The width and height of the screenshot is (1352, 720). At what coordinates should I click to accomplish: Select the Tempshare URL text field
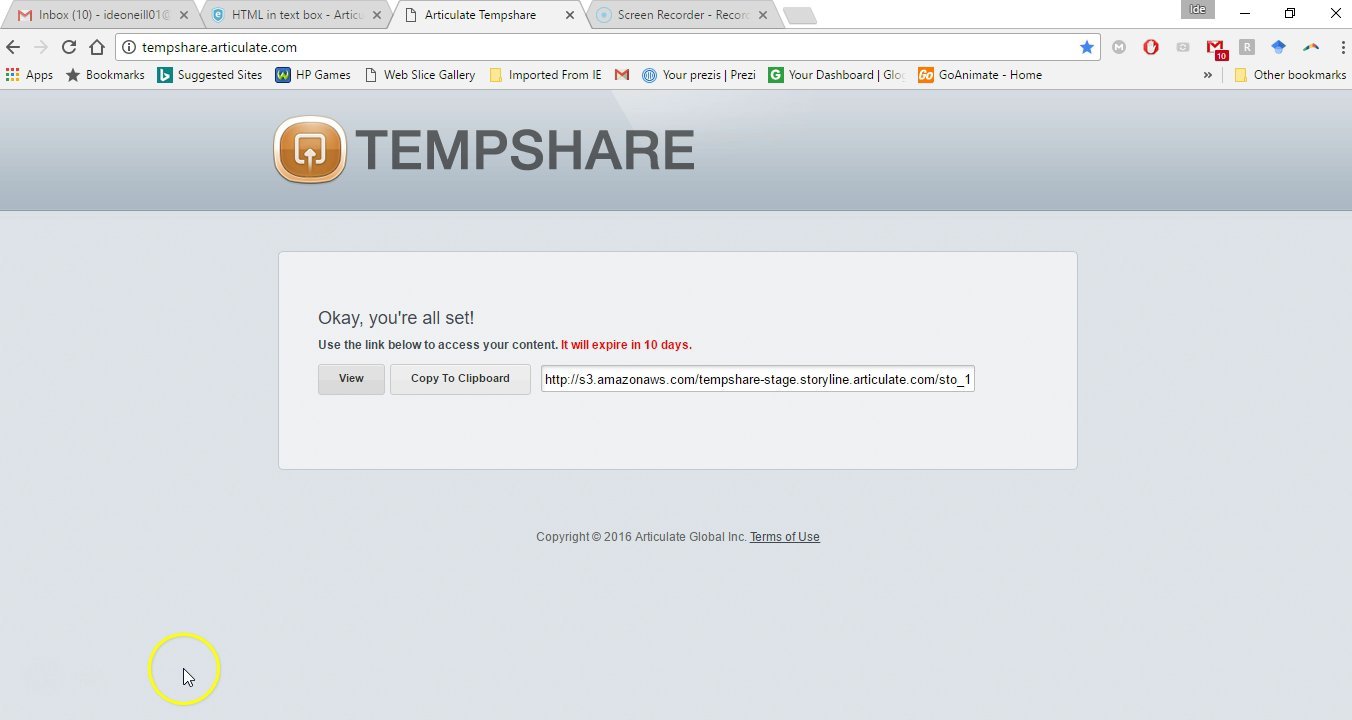click(x=757, y=379)
